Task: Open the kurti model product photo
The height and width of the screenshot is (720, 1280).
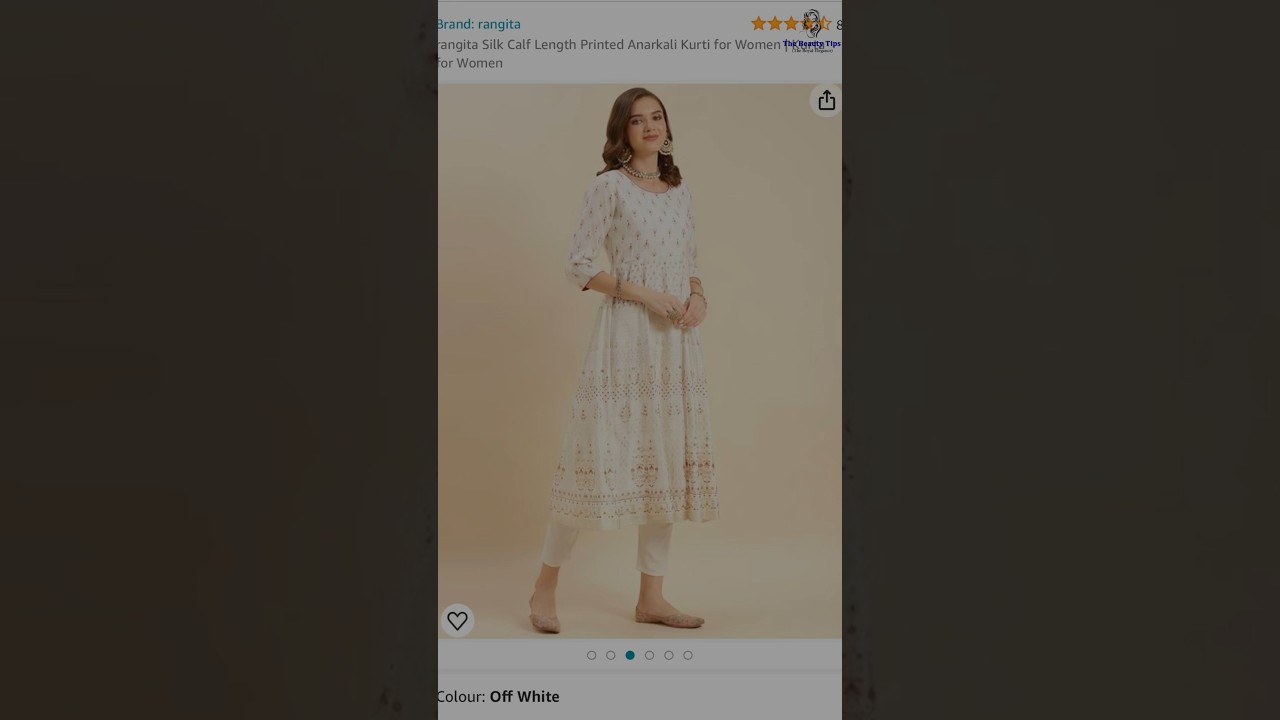Action: coord(640,361)
